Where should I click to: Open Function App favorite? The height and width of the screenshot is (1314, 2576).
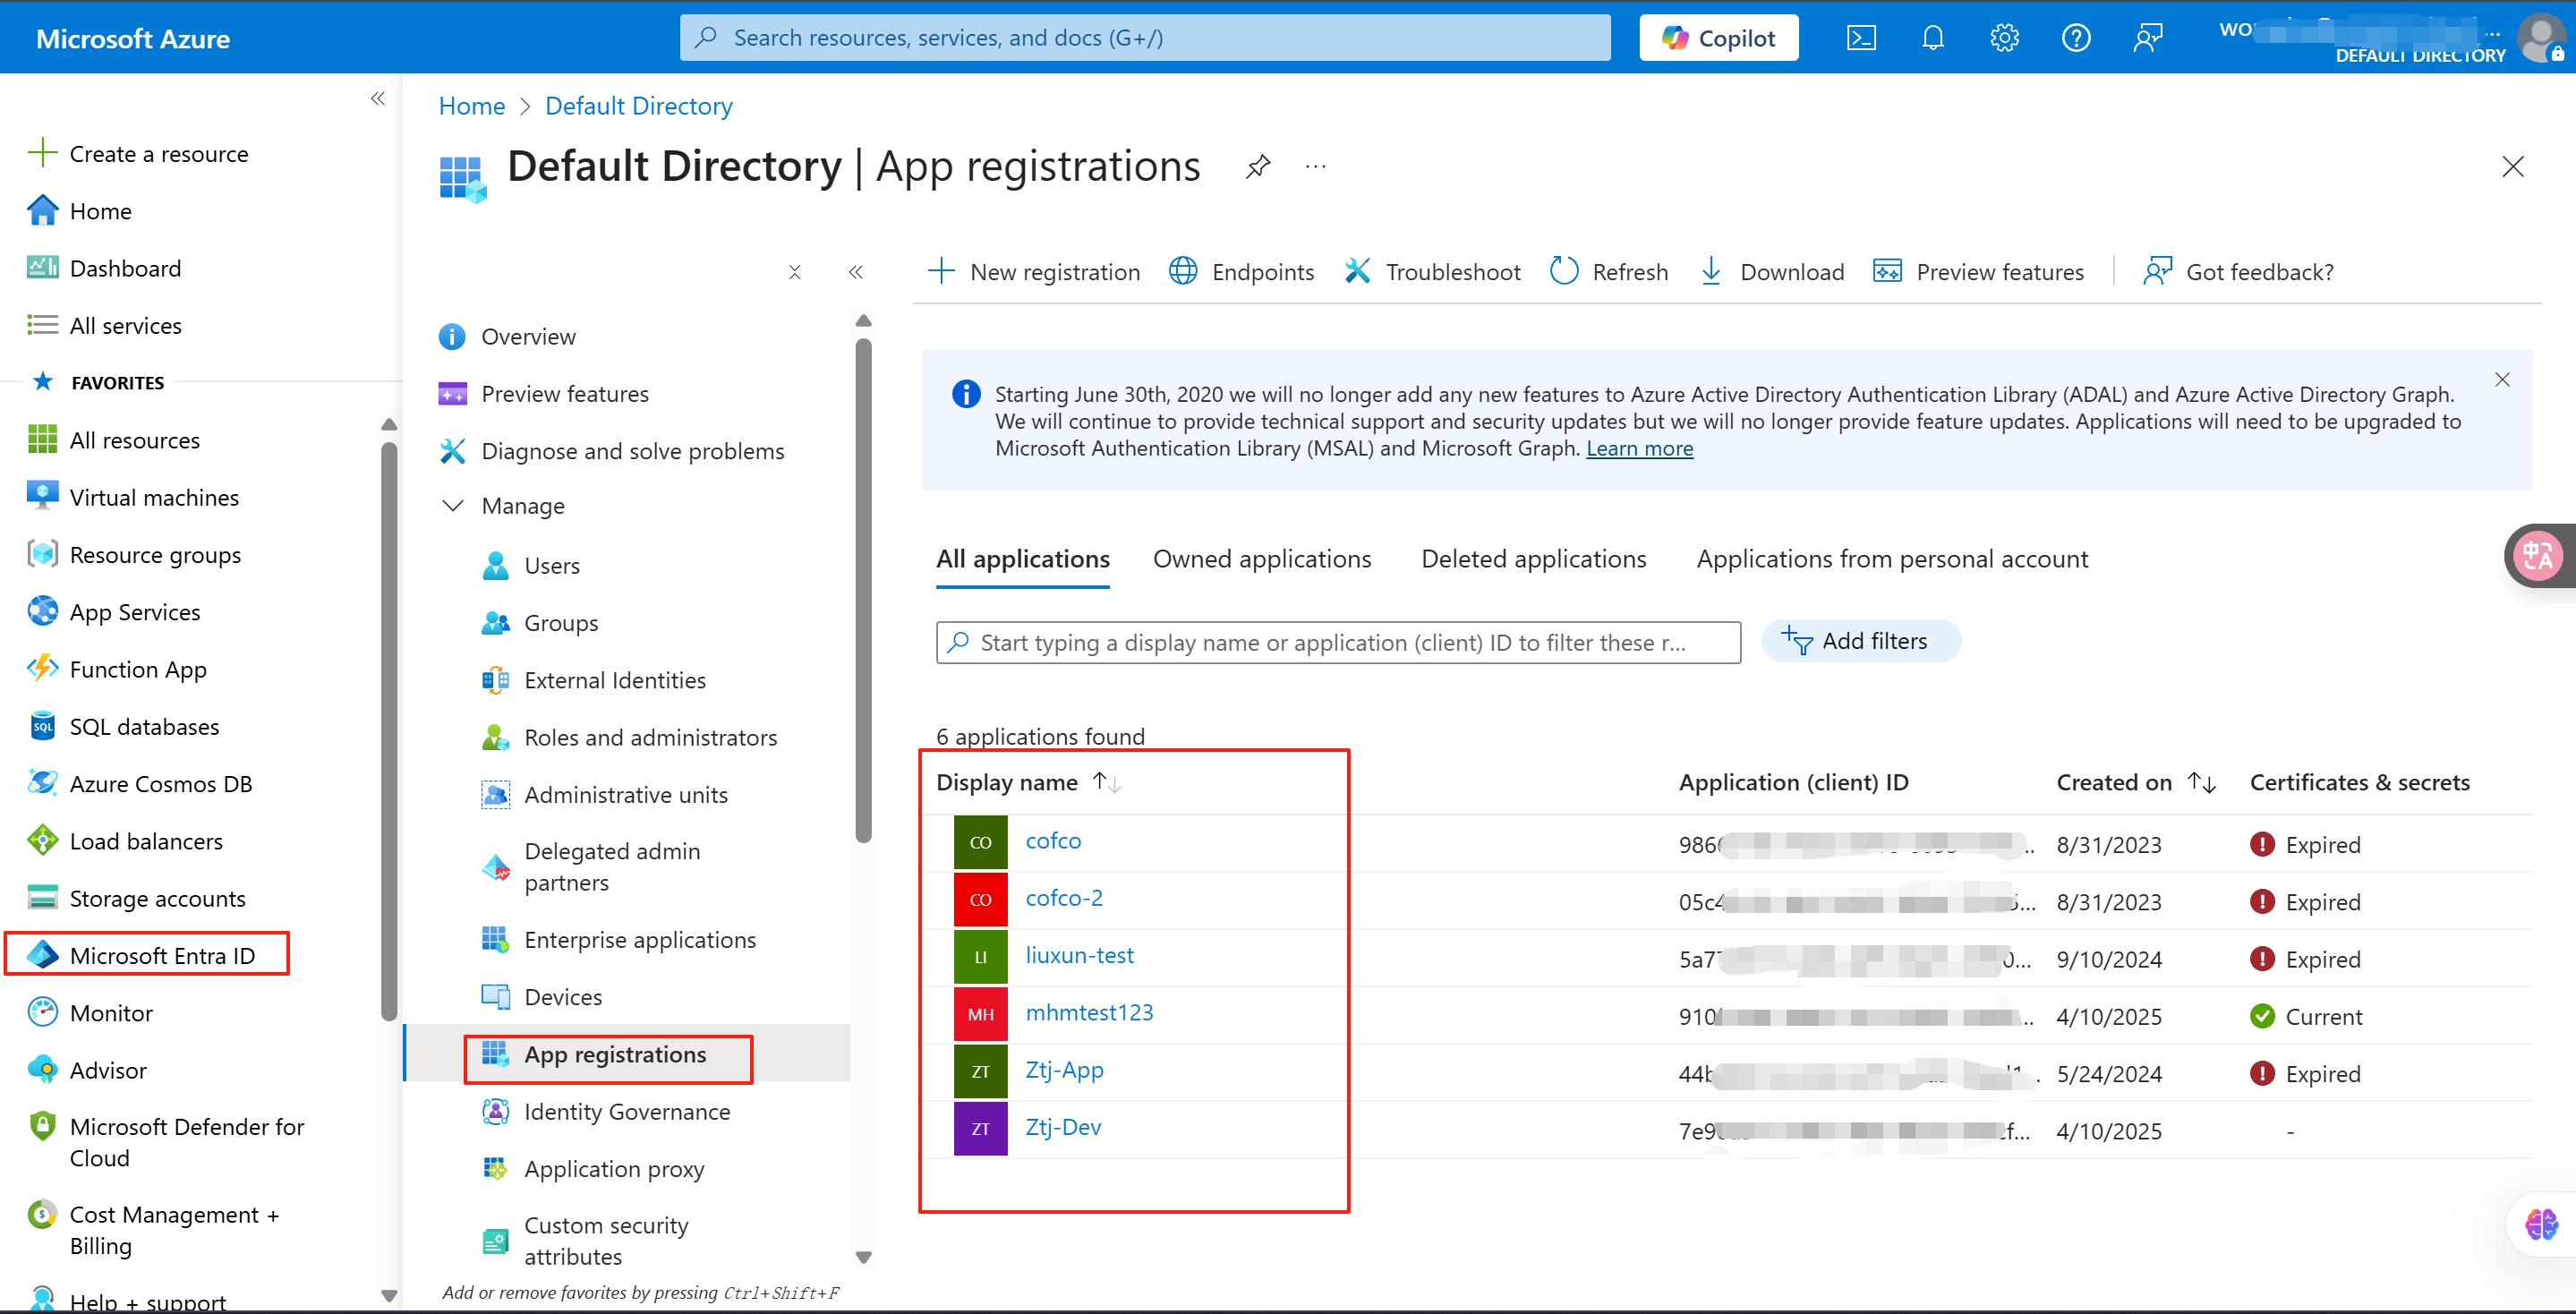117,669
